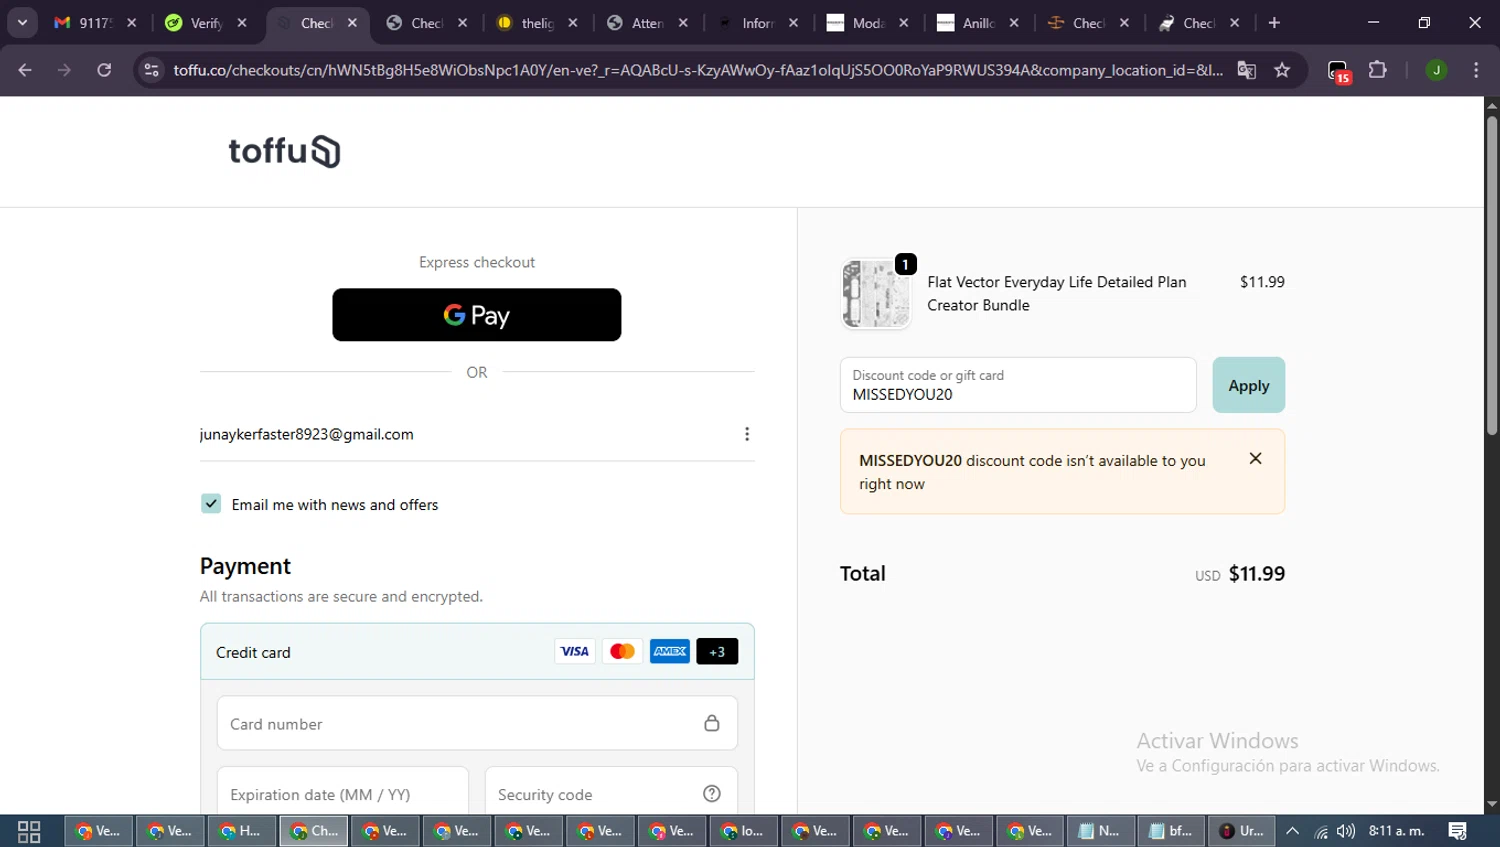Image resolution: width=1500 pixels, height=847 pixels.
Task: Open the notification center icon
Action: [1458, 831]
